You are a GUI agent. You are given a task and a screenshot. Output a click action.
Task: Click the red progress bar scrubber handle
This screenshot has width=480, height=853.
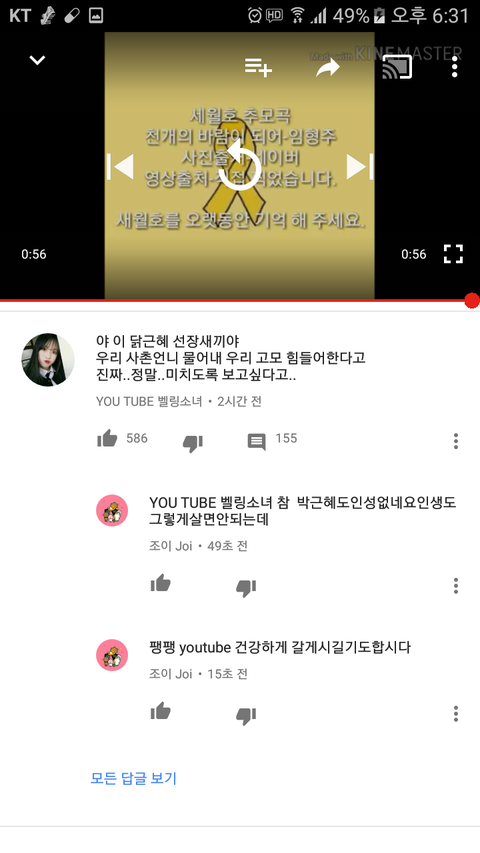tap(472, 300)
